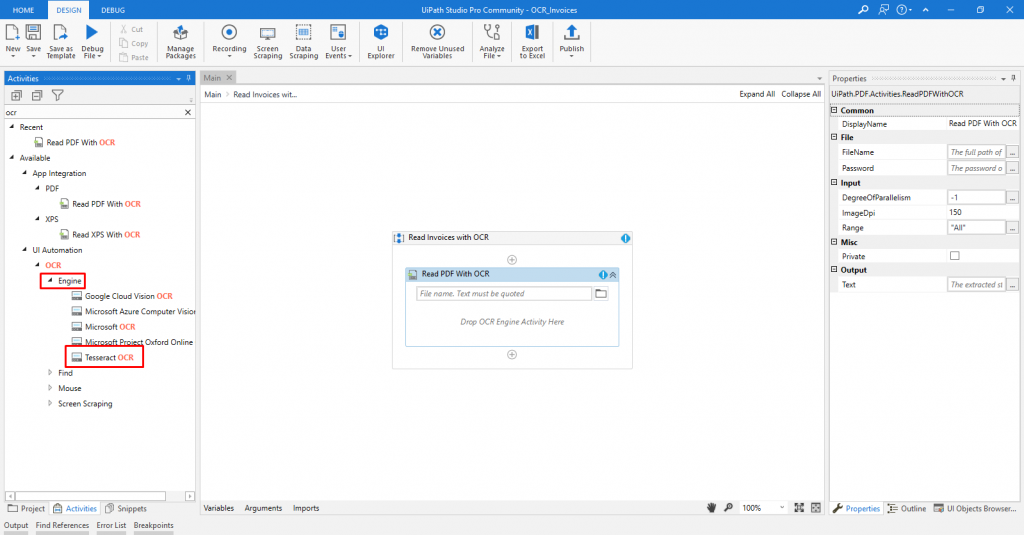The width and height of the screenshot is (1024, 535).
Task: Click expand all icon in Activities panel
Action: pyautogui.click(x=16, y=95)
